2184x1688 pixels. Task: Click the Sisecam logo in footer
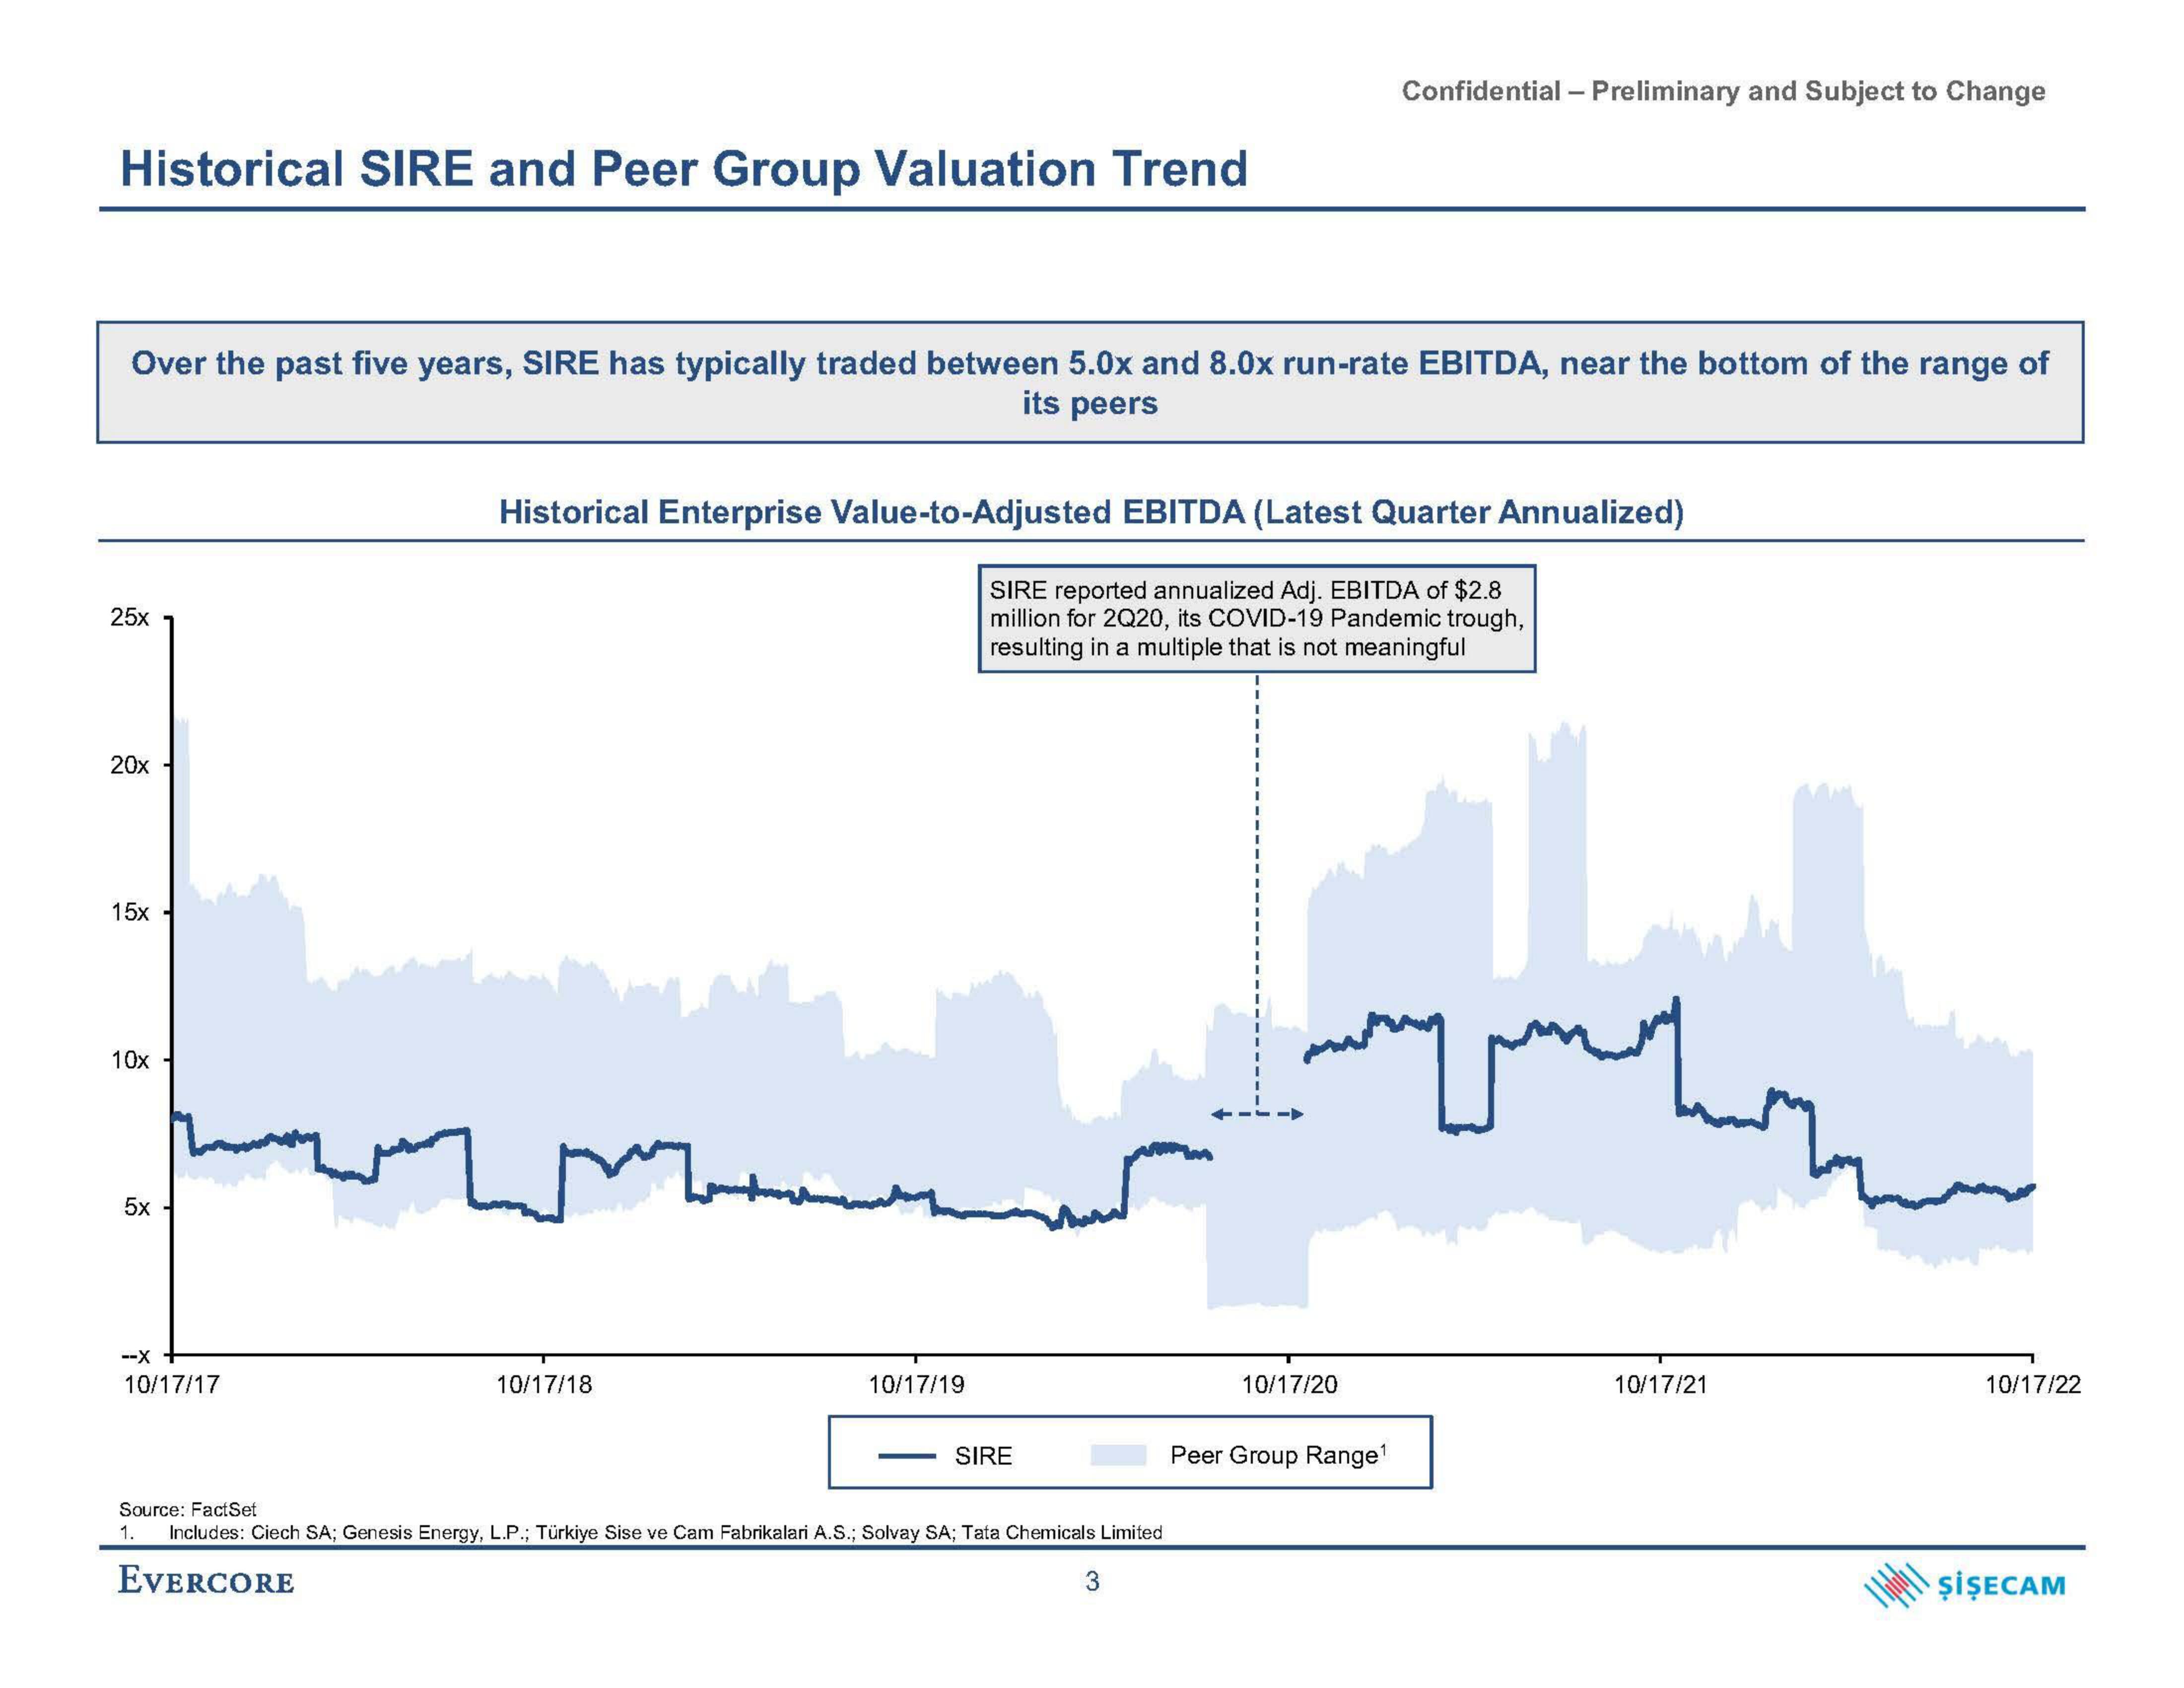[x=1965, y=1585]
